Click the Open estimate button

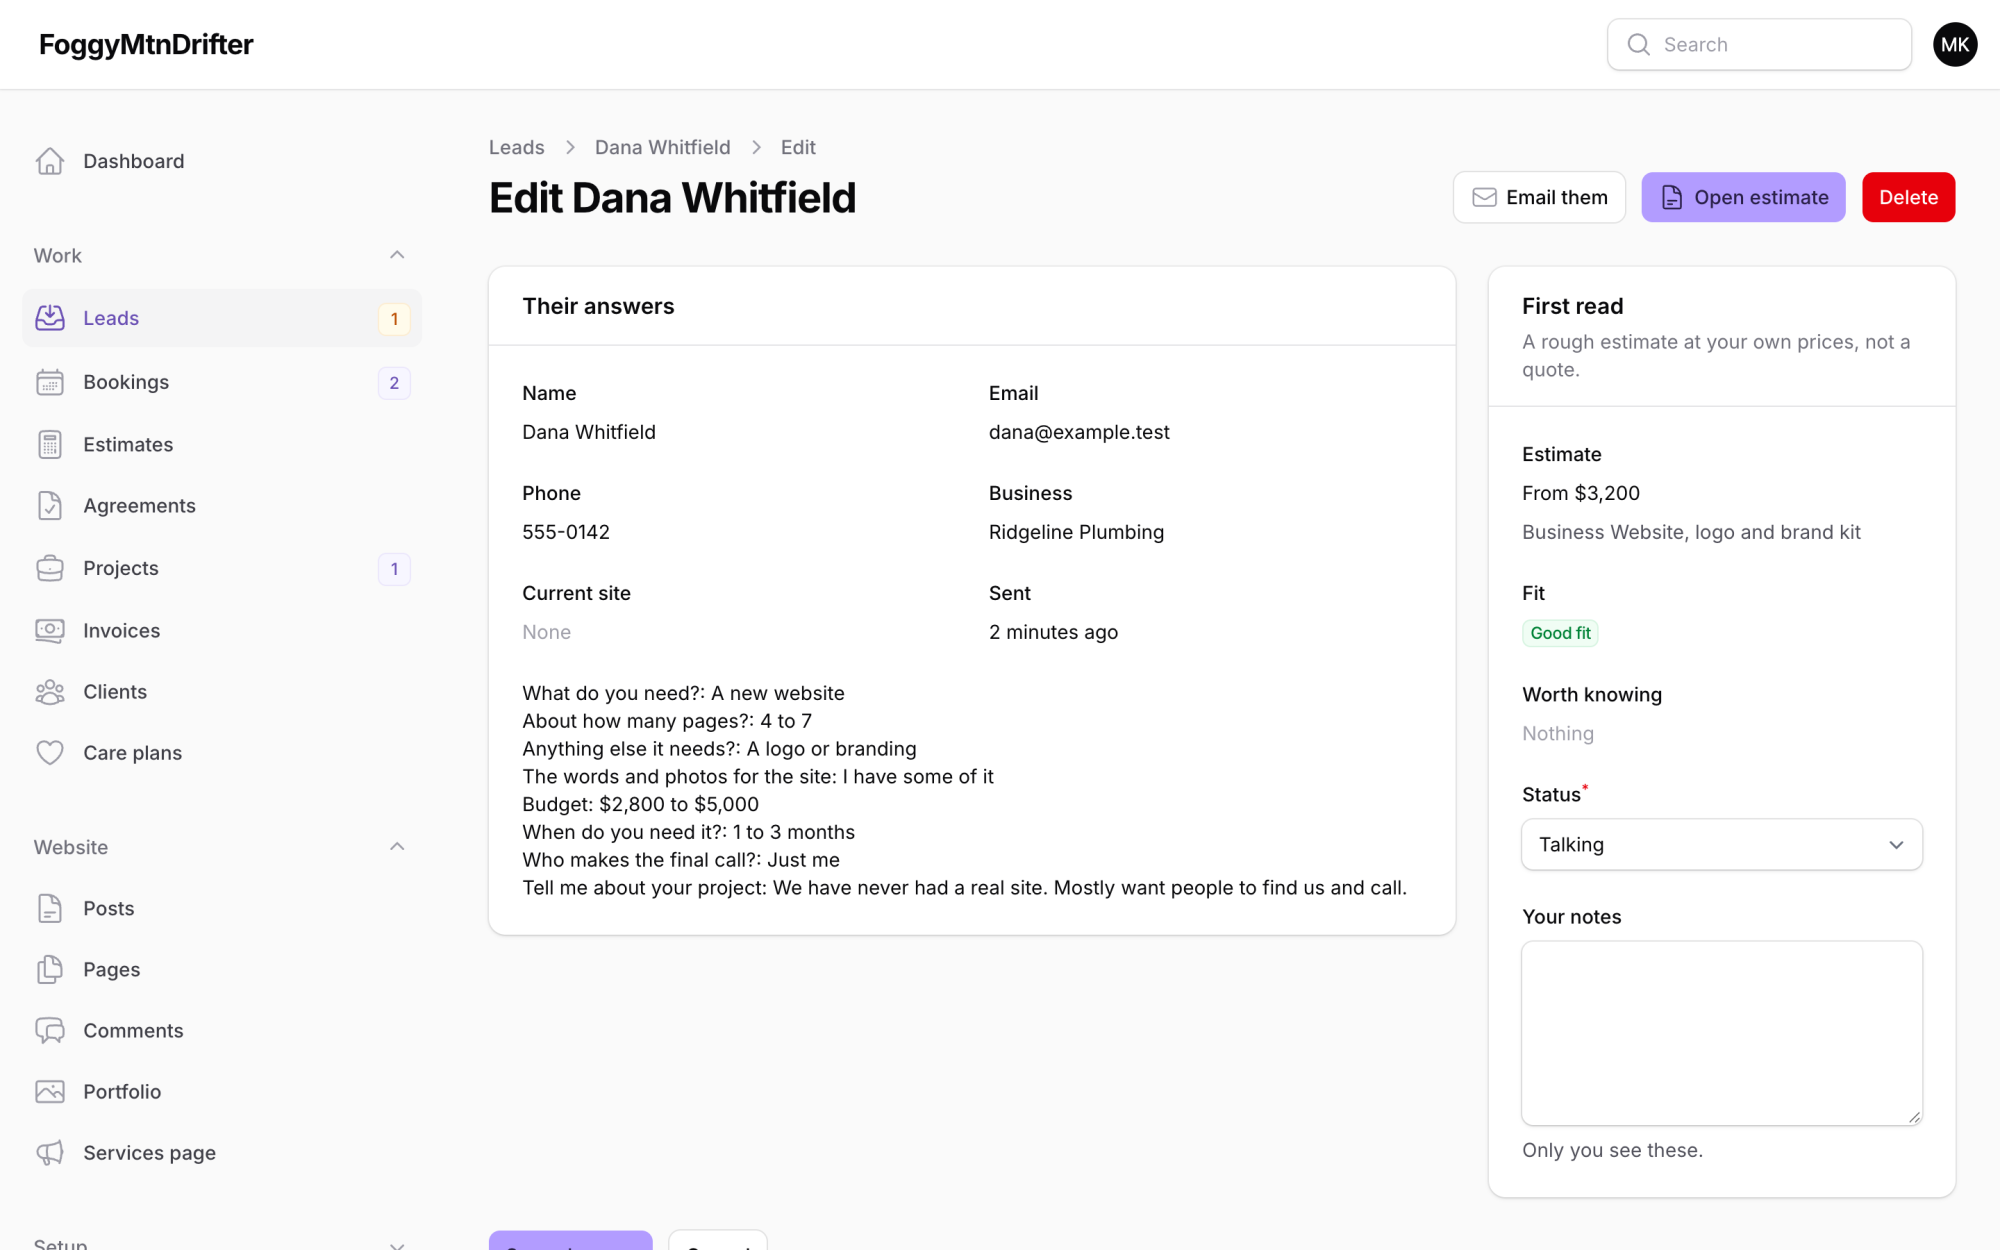(x=1743, y=197)
